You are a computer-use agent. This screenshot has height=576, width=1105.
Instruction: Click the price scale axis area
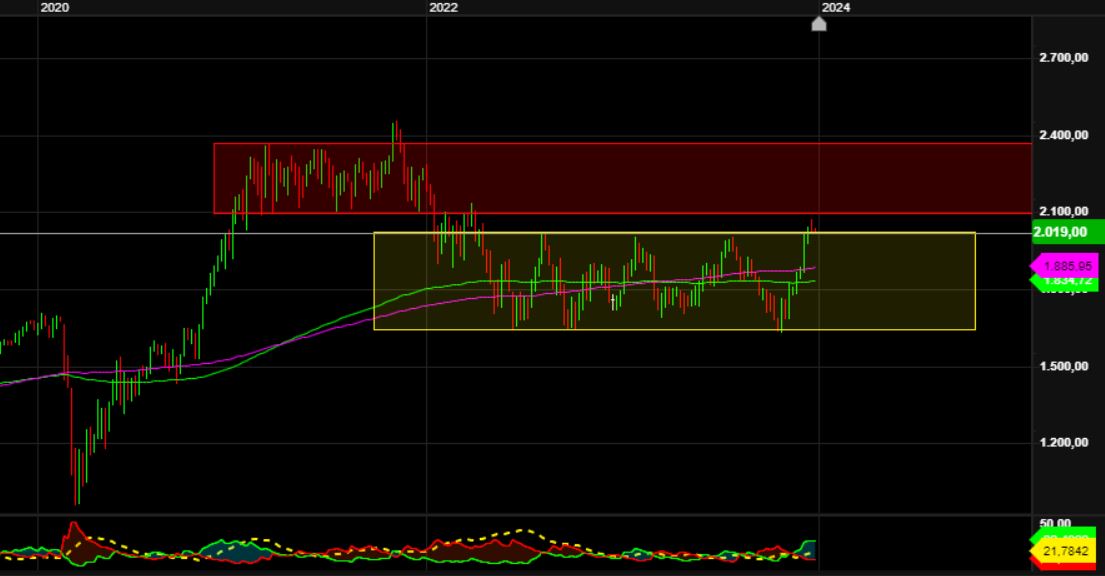point(1065,400)
